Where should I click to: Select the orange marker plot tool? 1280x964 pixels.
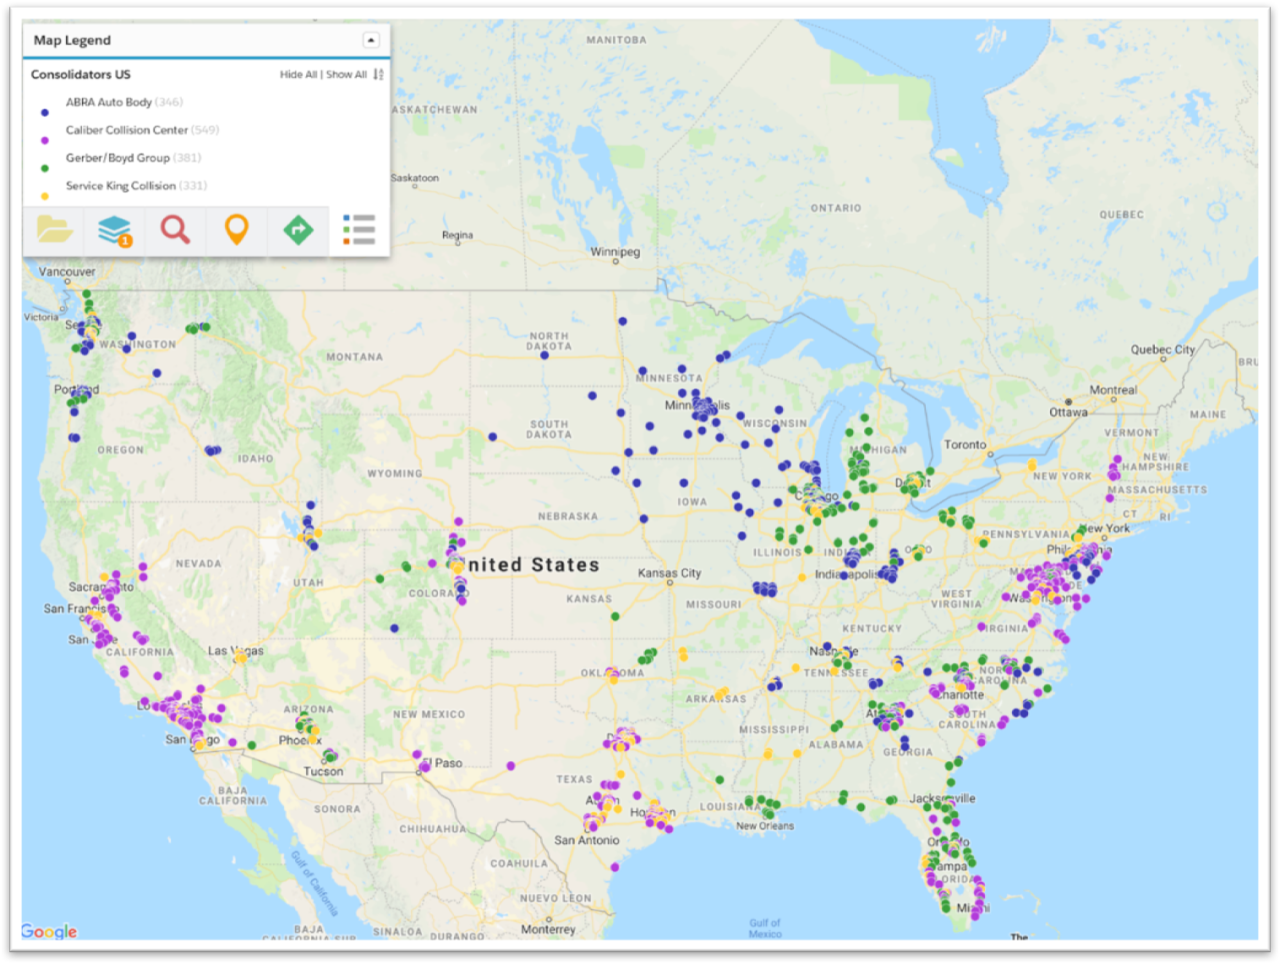point(237,230)
